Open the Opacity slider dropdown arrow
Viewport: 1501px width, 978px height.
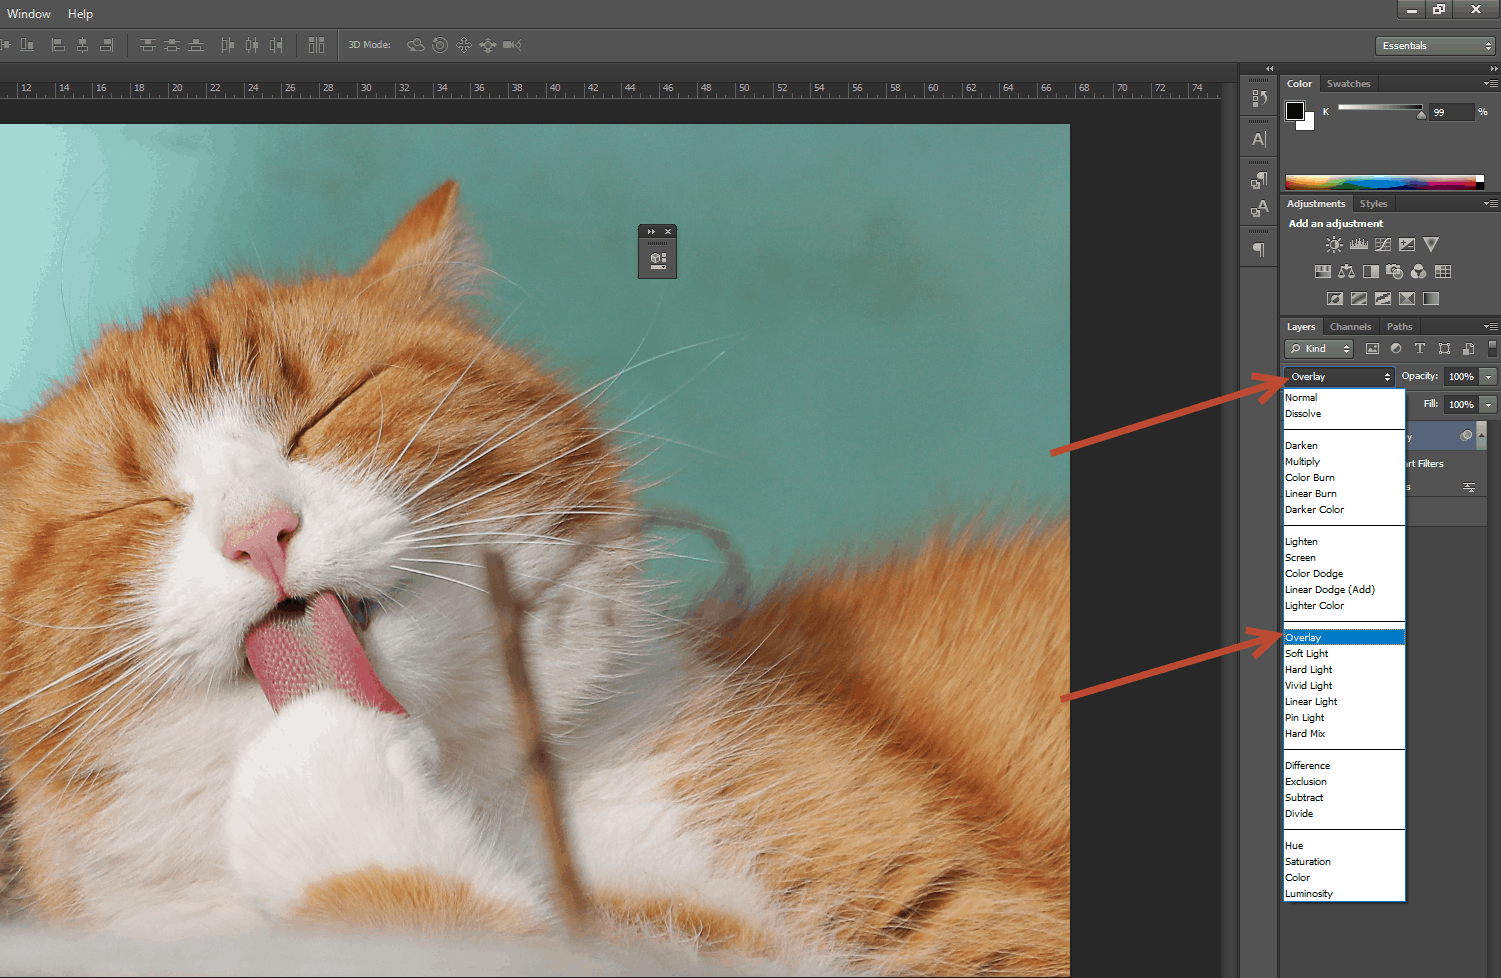point(1488,377)
